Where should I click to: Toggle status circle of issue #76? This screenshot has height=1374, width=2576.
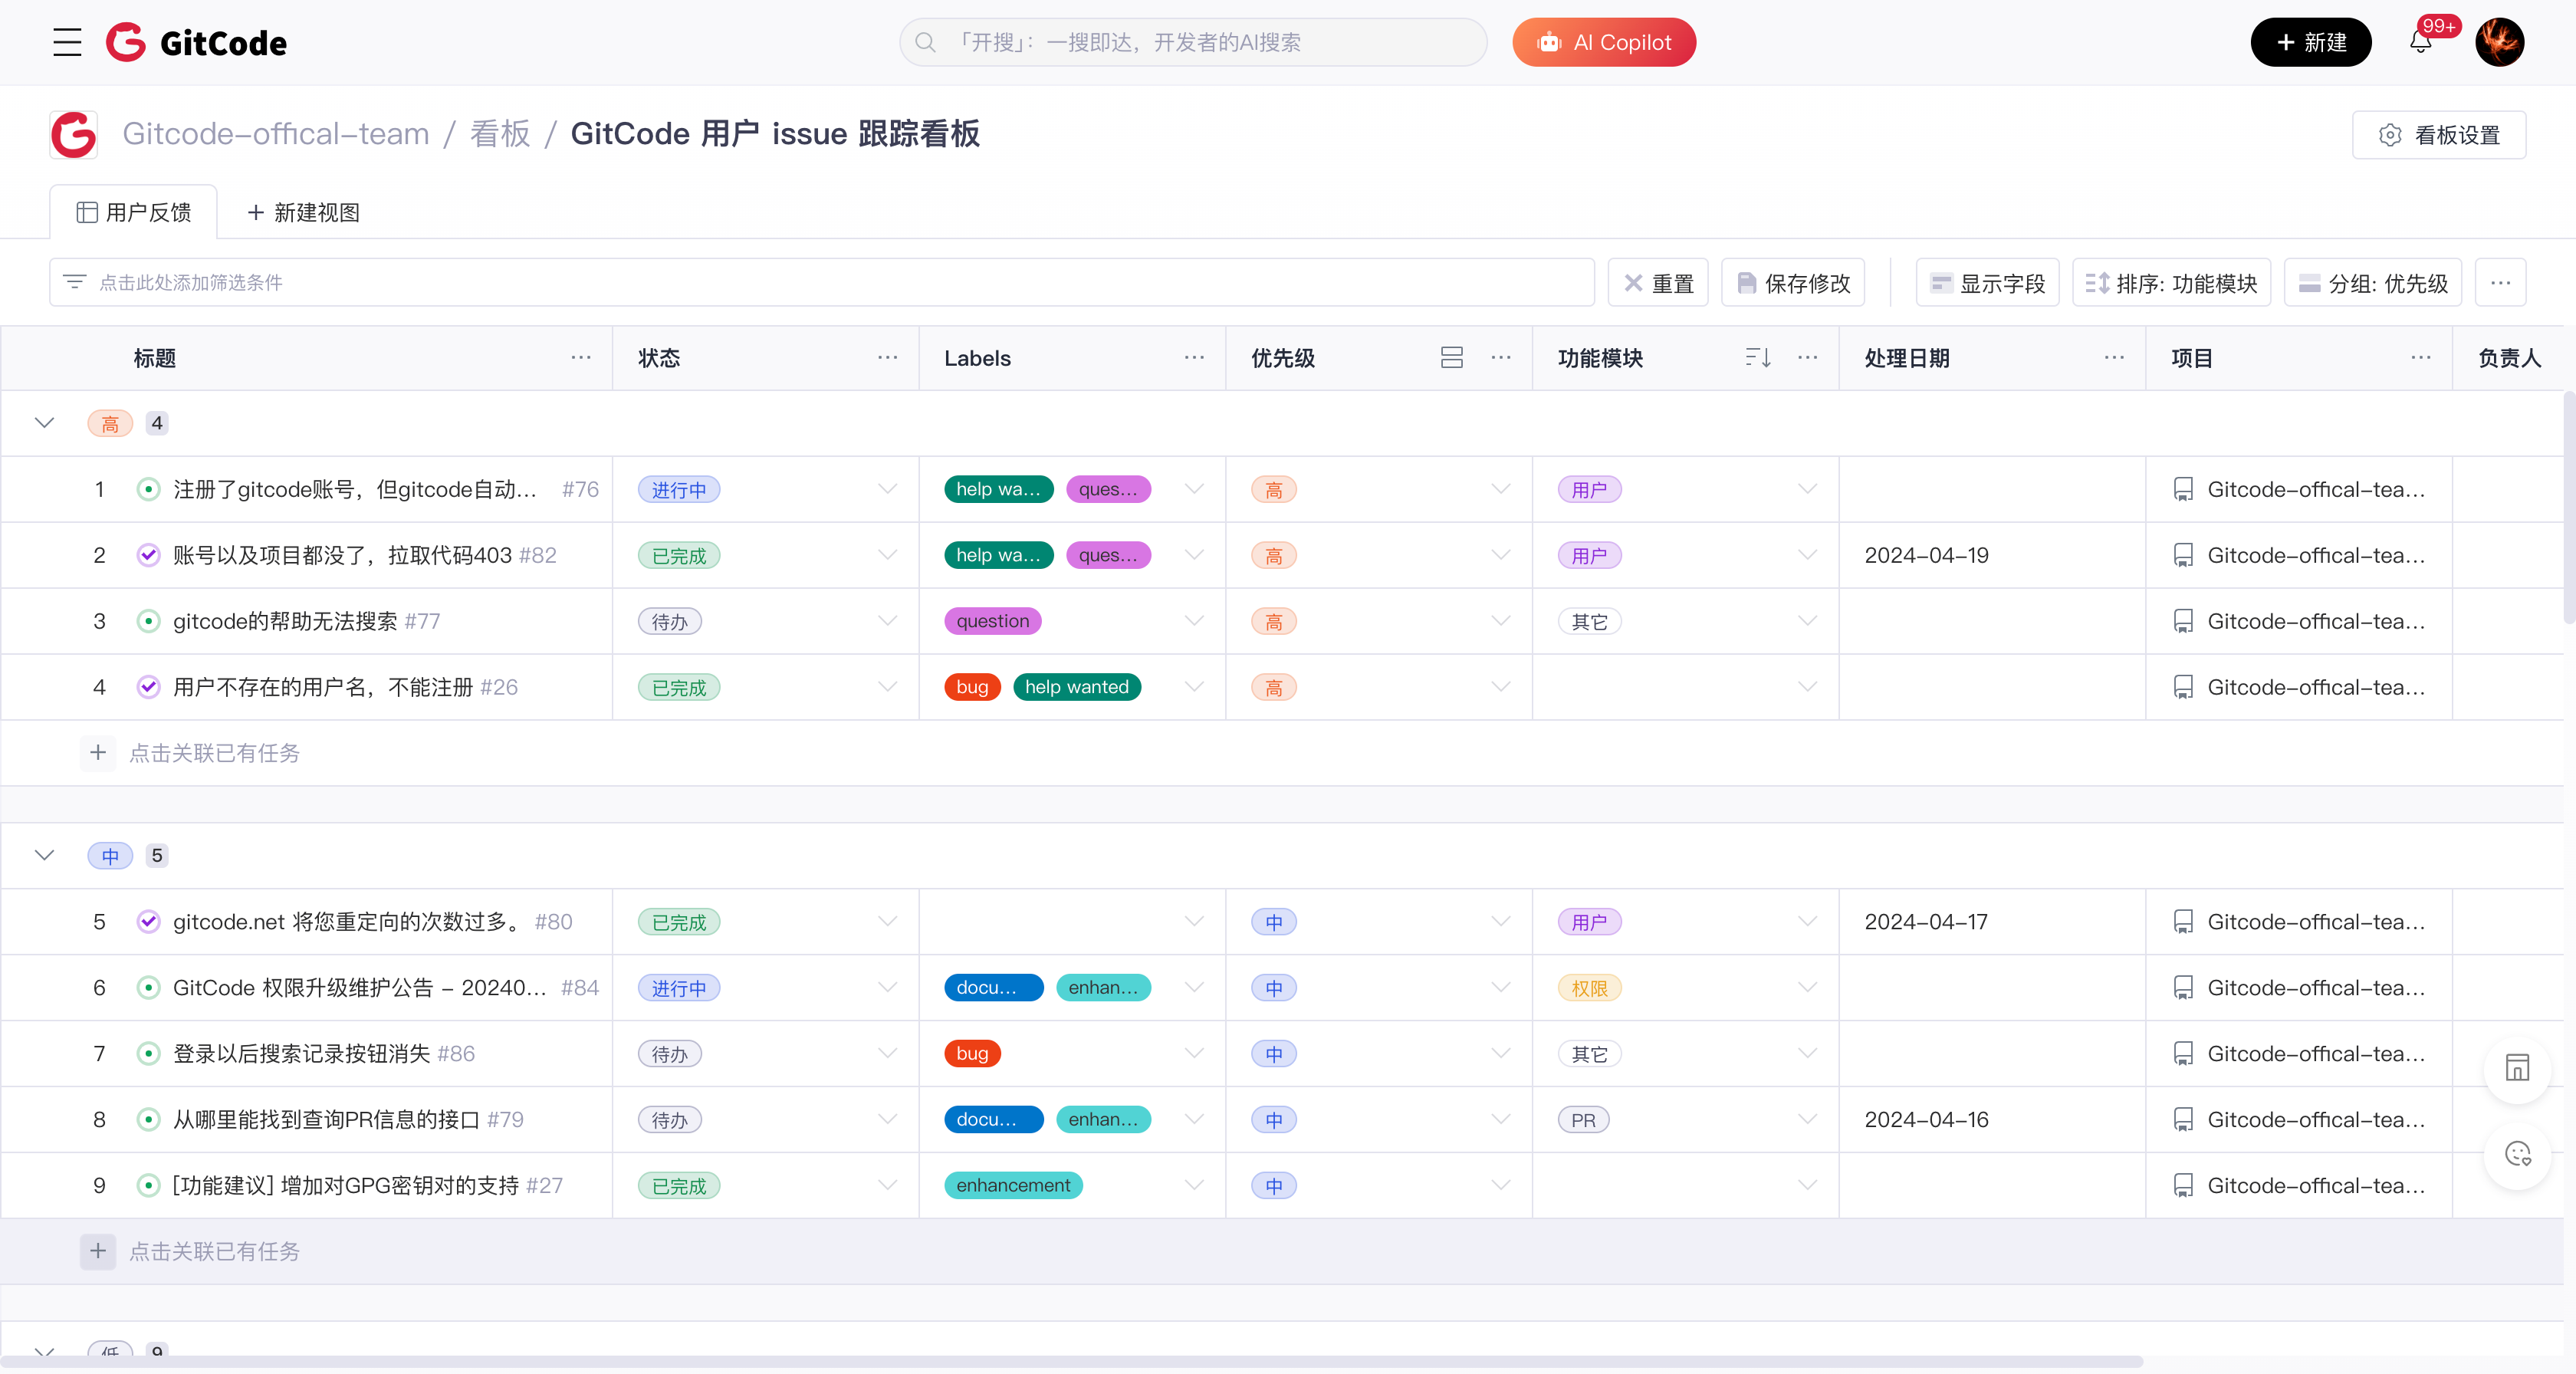pyautogui.click(x=148, y=489)
